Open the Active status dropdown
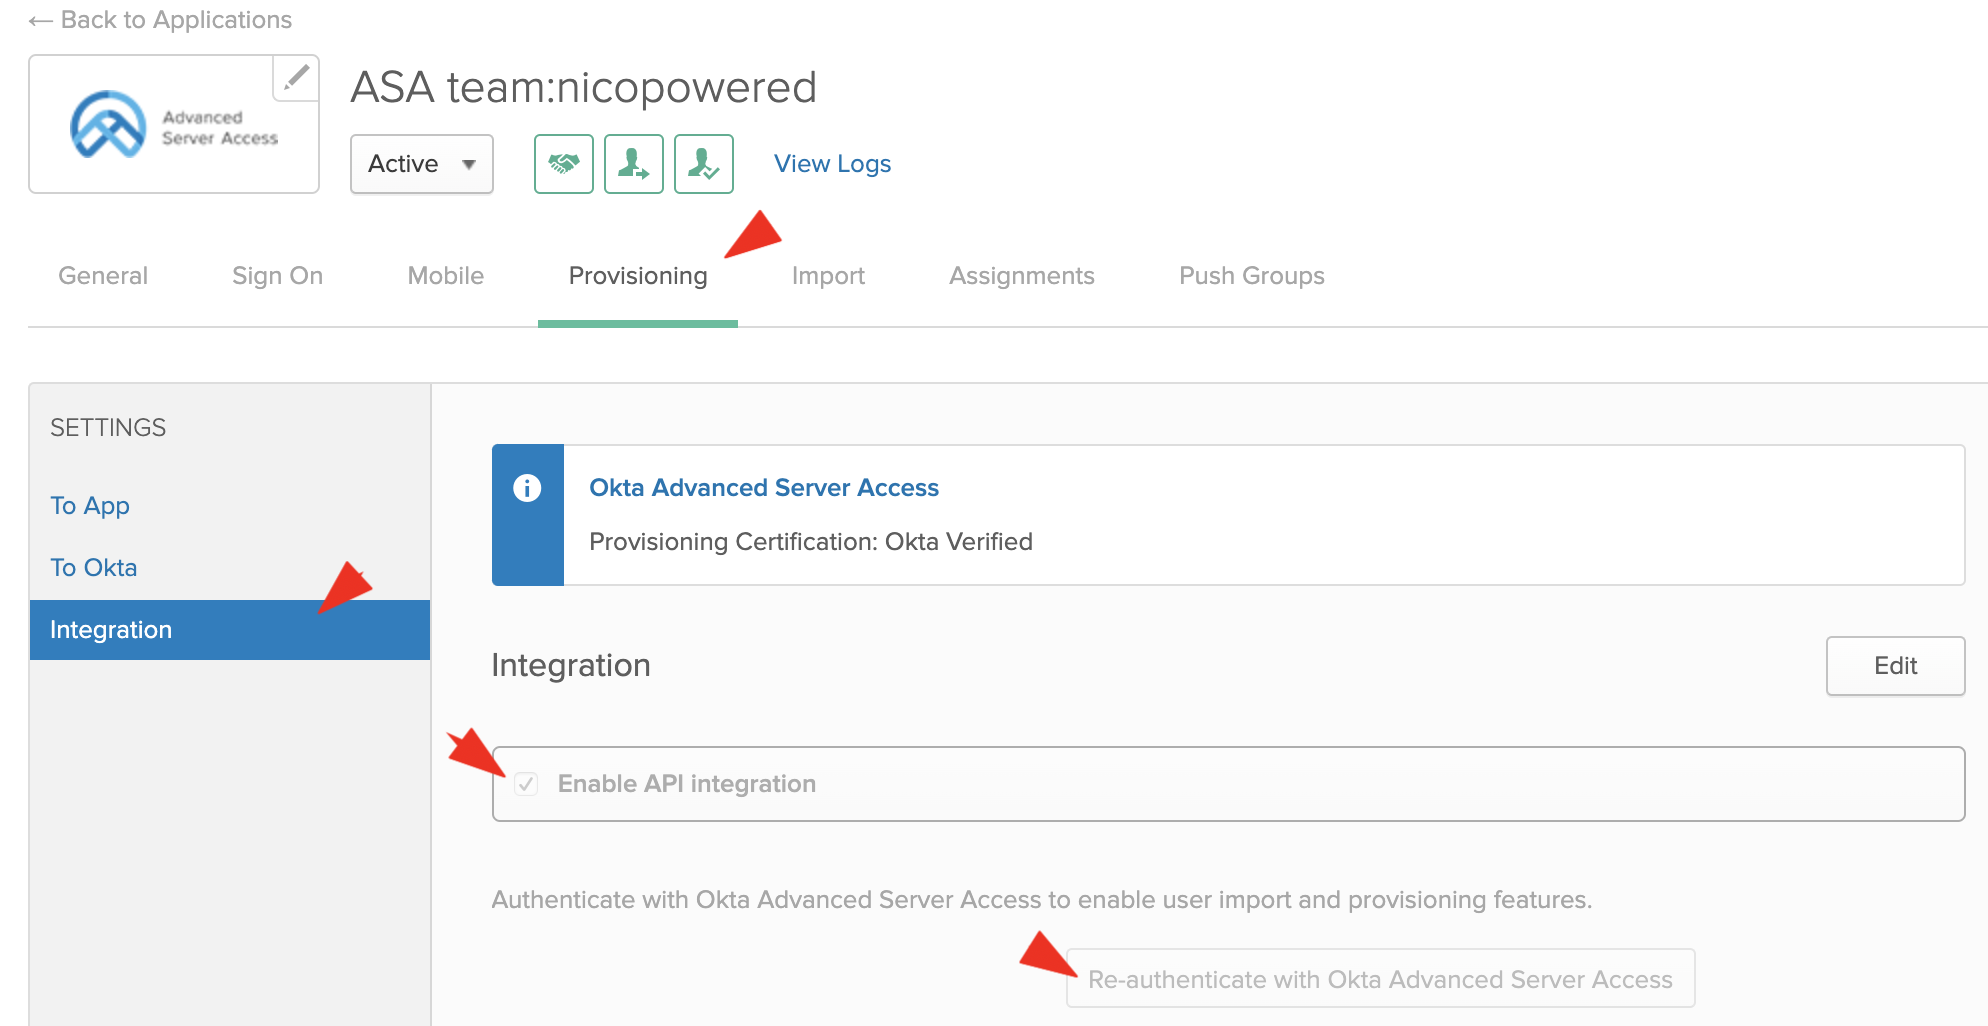1988x1026 pixels. 421,164
